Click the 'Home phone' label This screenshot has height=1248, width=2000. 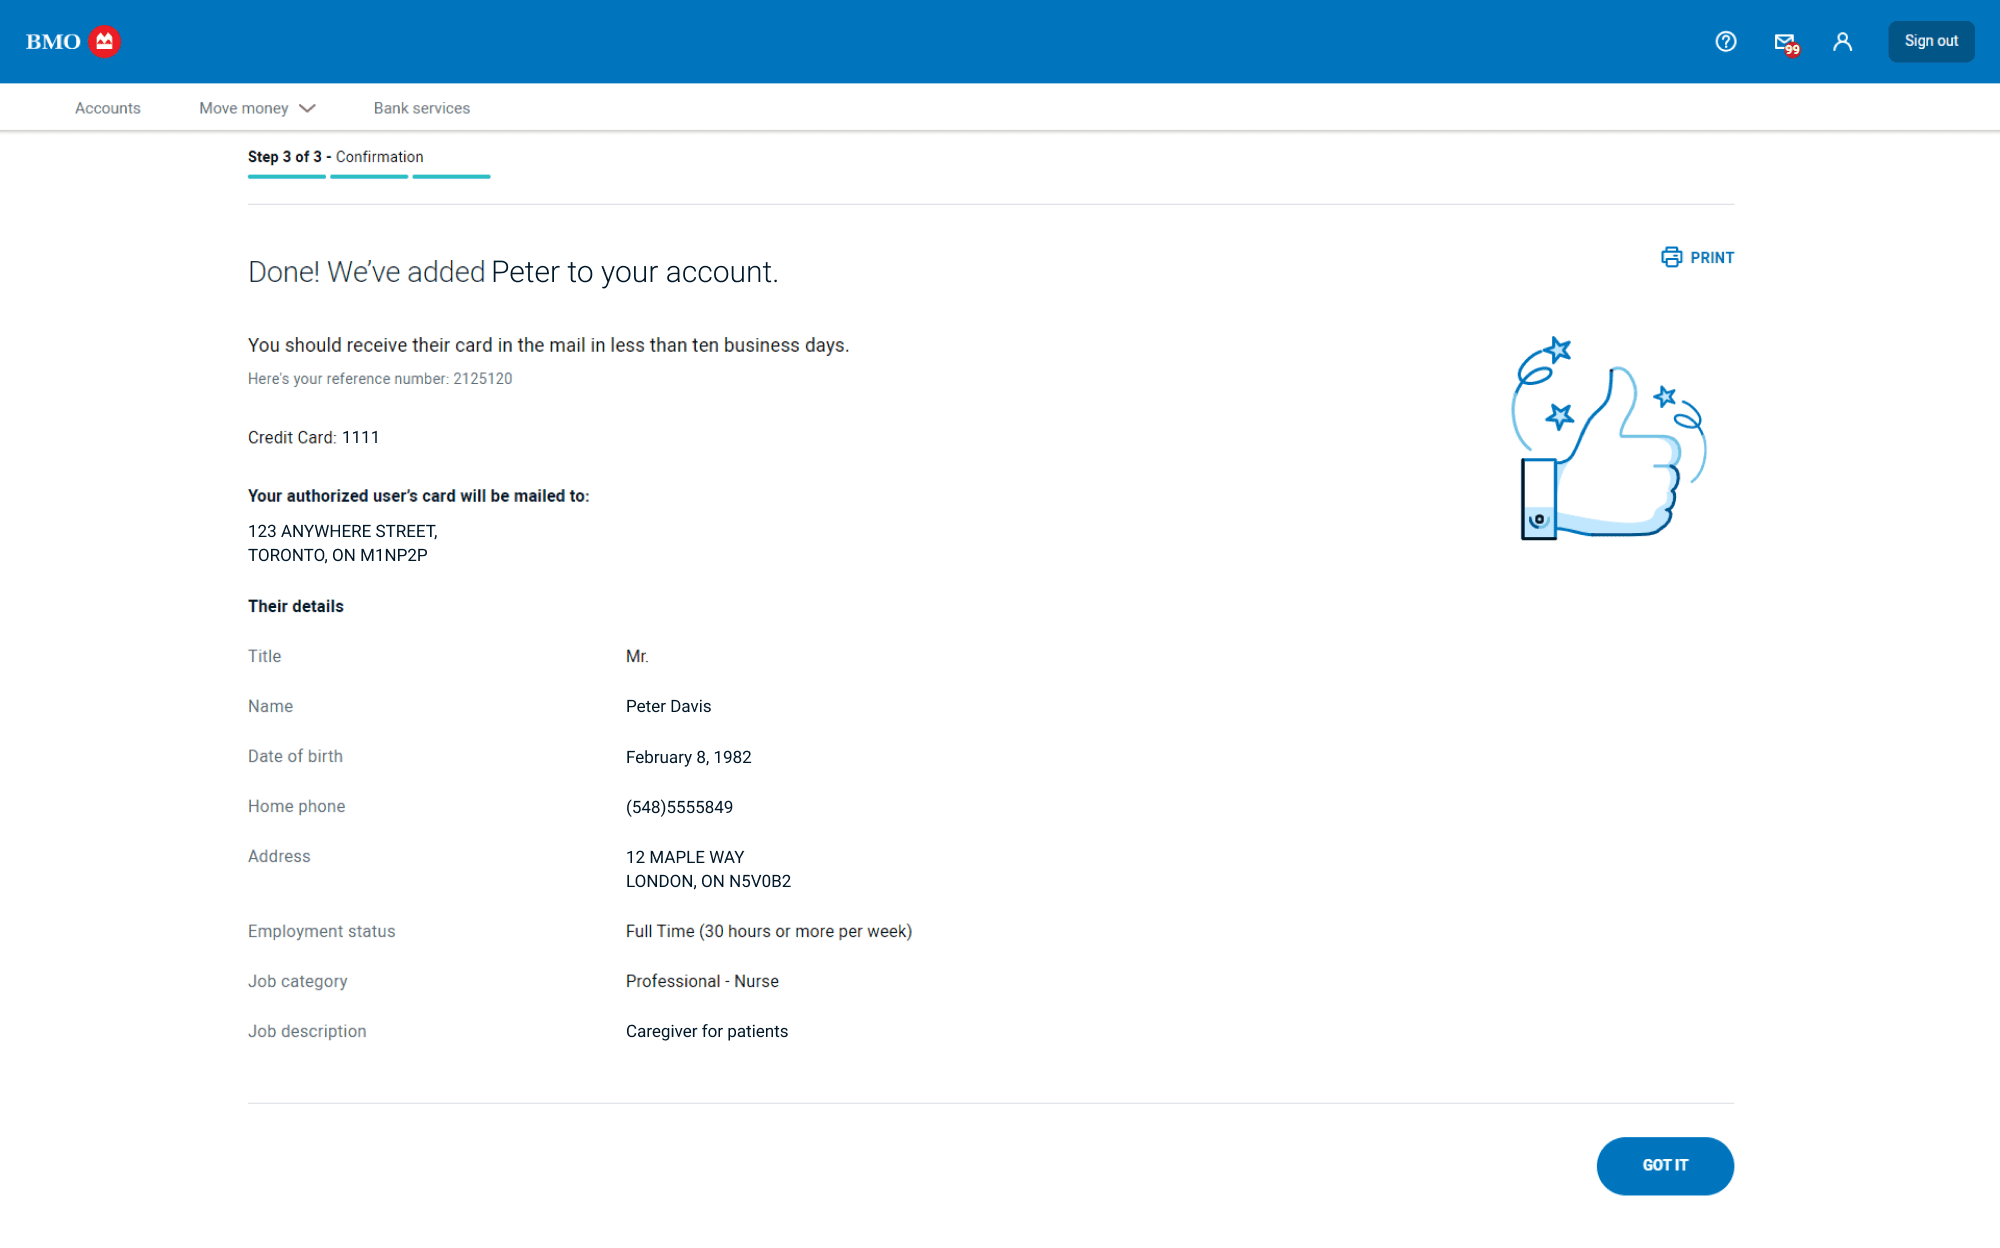point(297,806)
